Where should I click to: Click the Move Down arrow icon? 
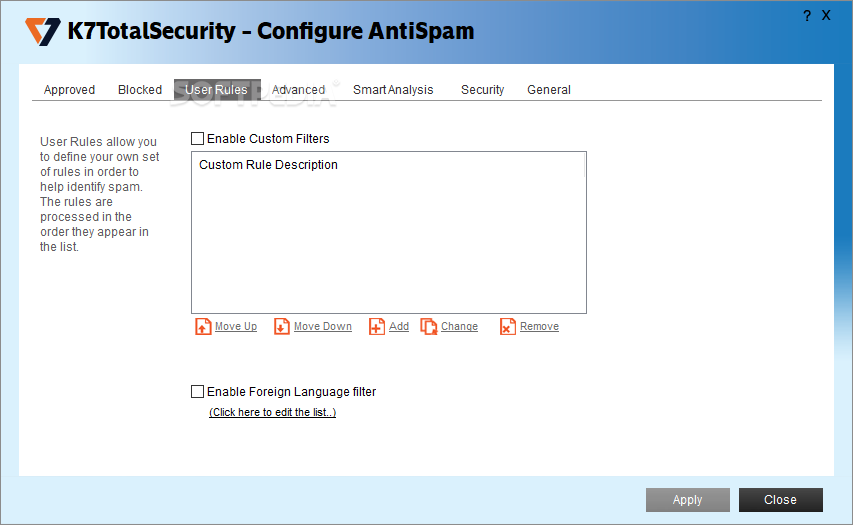click(x=282, y=326)
